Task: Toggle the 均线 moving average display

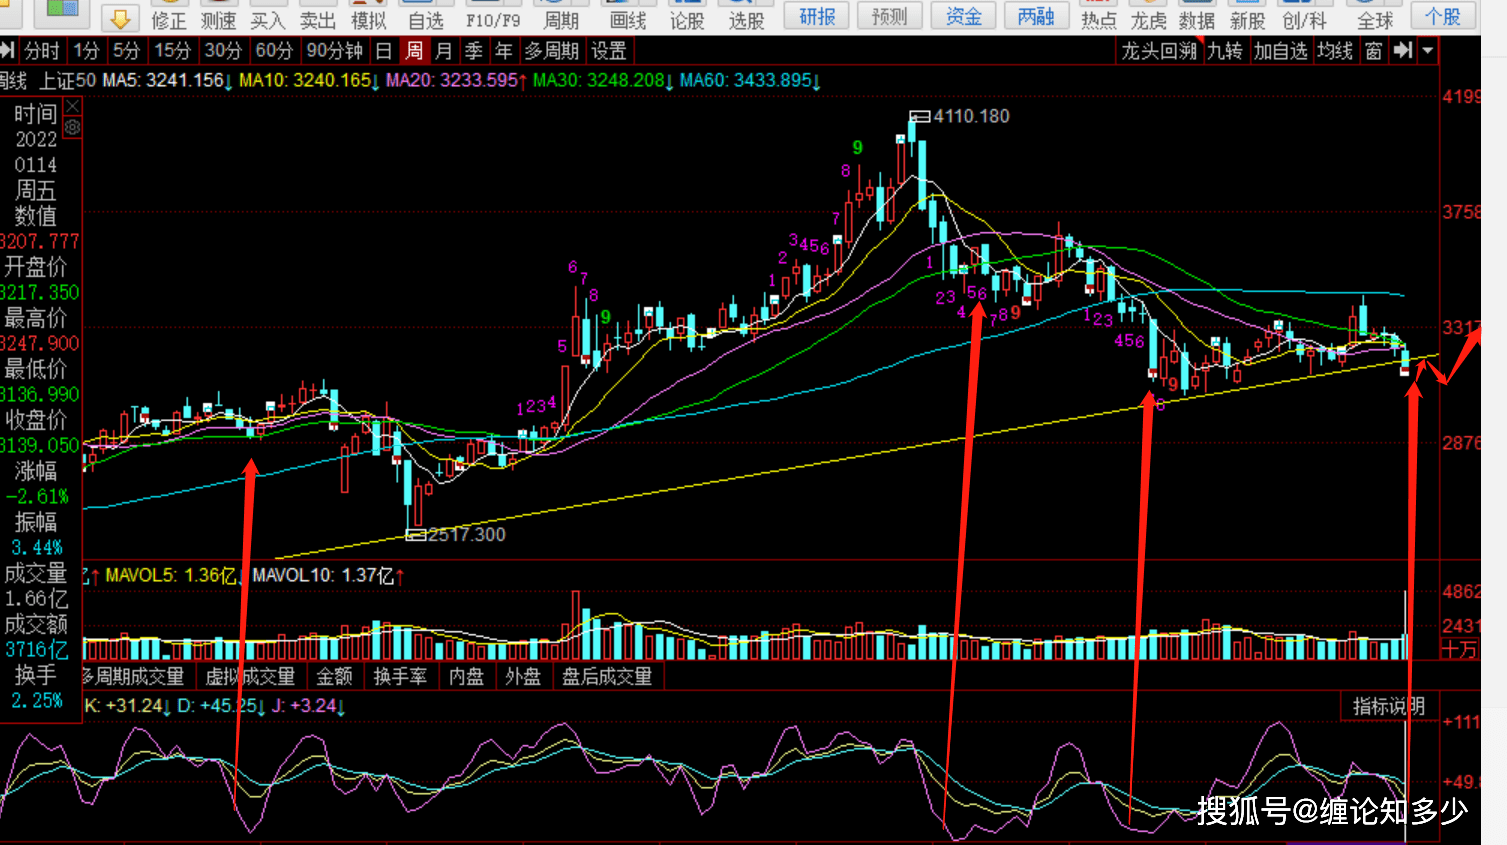Action: tap(1334, 50)
